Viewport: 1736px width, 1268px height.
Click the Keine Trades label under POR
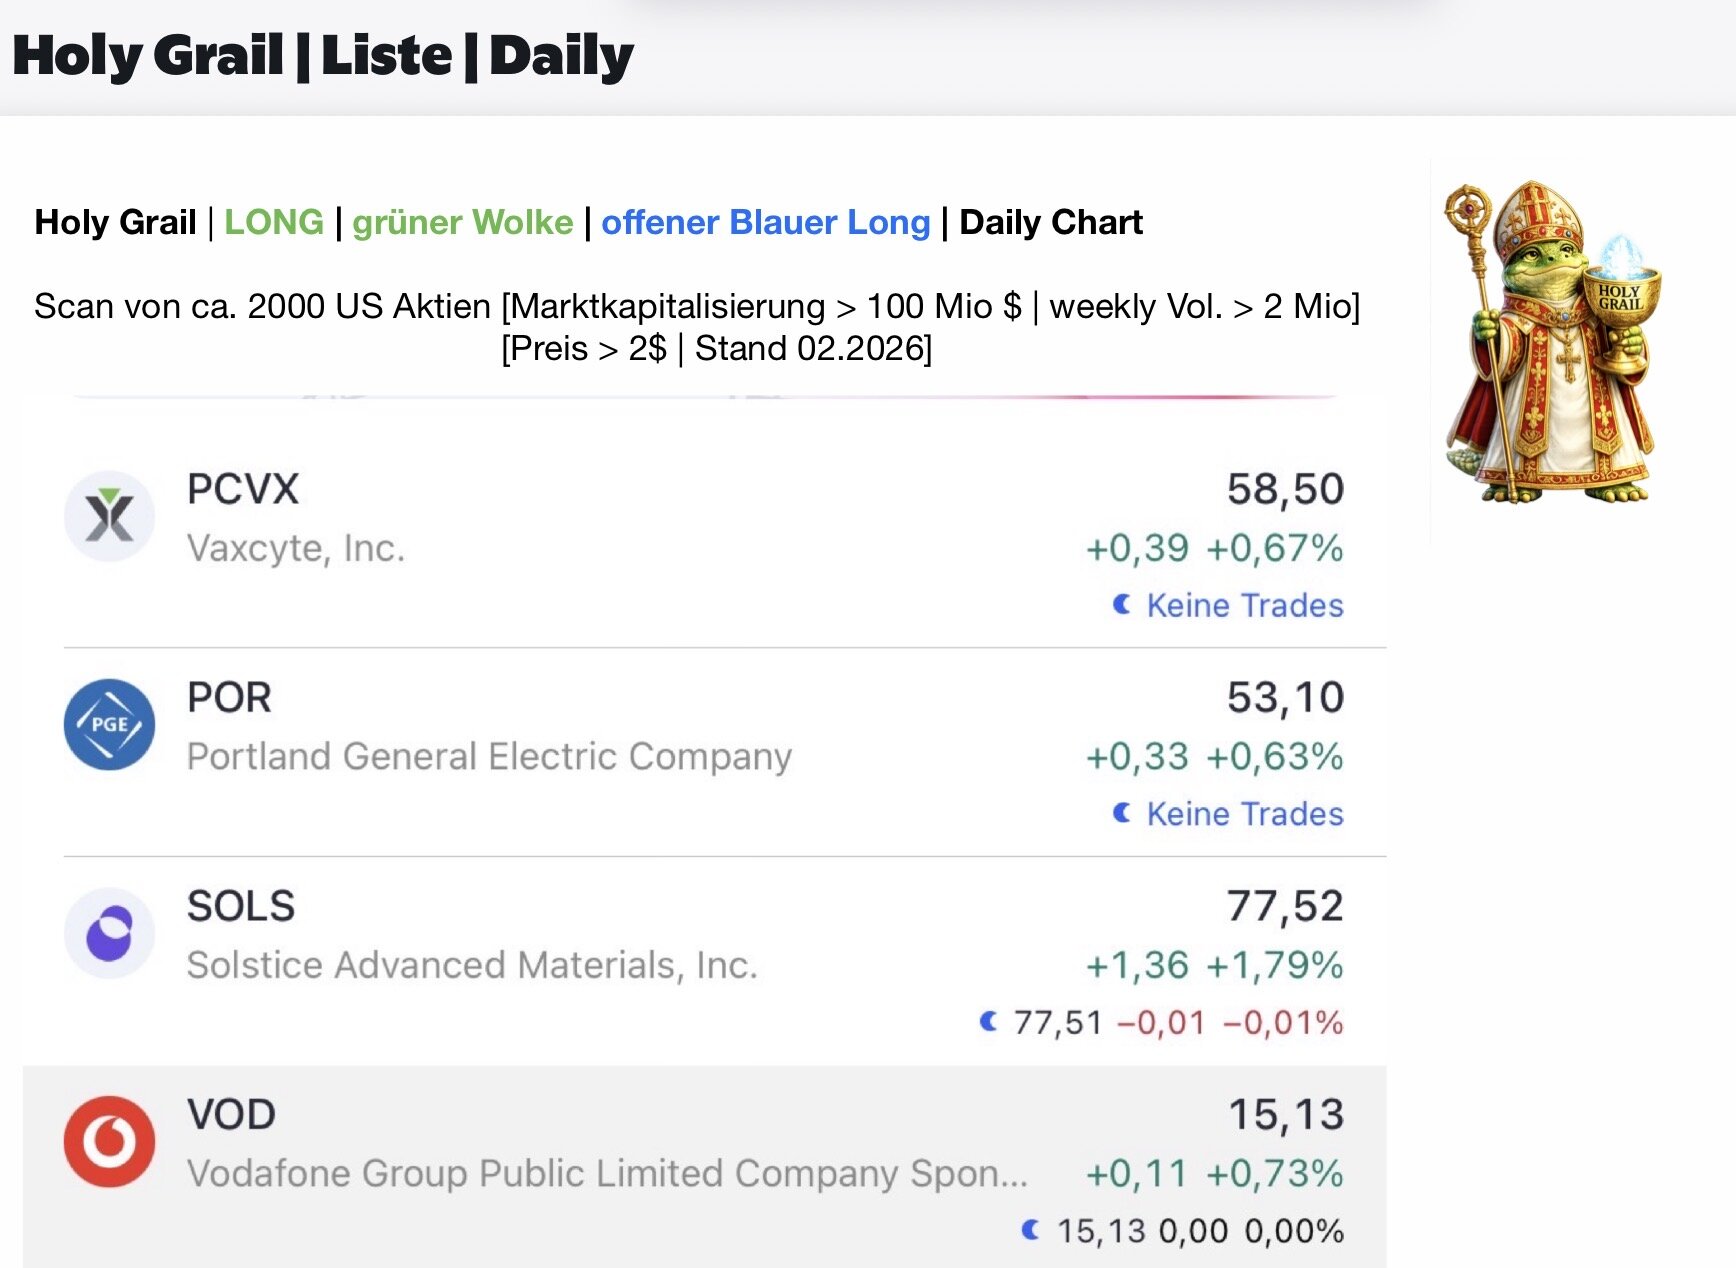pyautogui.click(x=1244, y=814)
